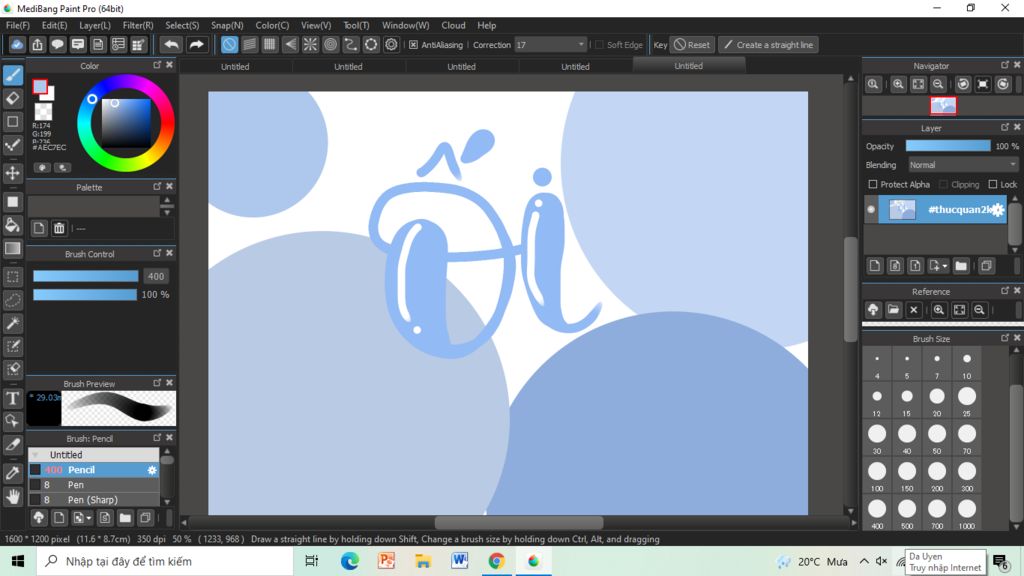1024x576 pixels.
Task: Select brush size 400 preset
Action: (x=876, y=513)
